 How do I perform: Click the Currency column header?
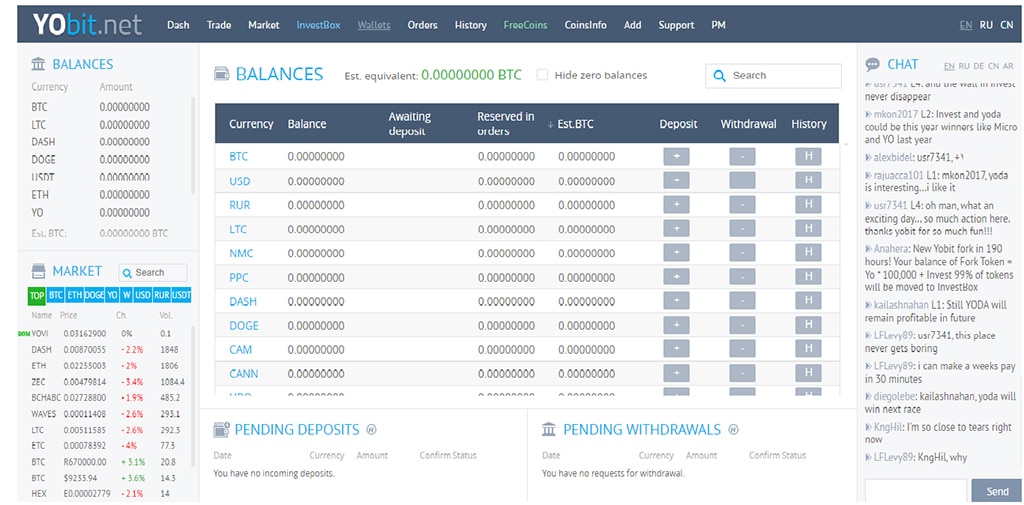pos(251,124)
